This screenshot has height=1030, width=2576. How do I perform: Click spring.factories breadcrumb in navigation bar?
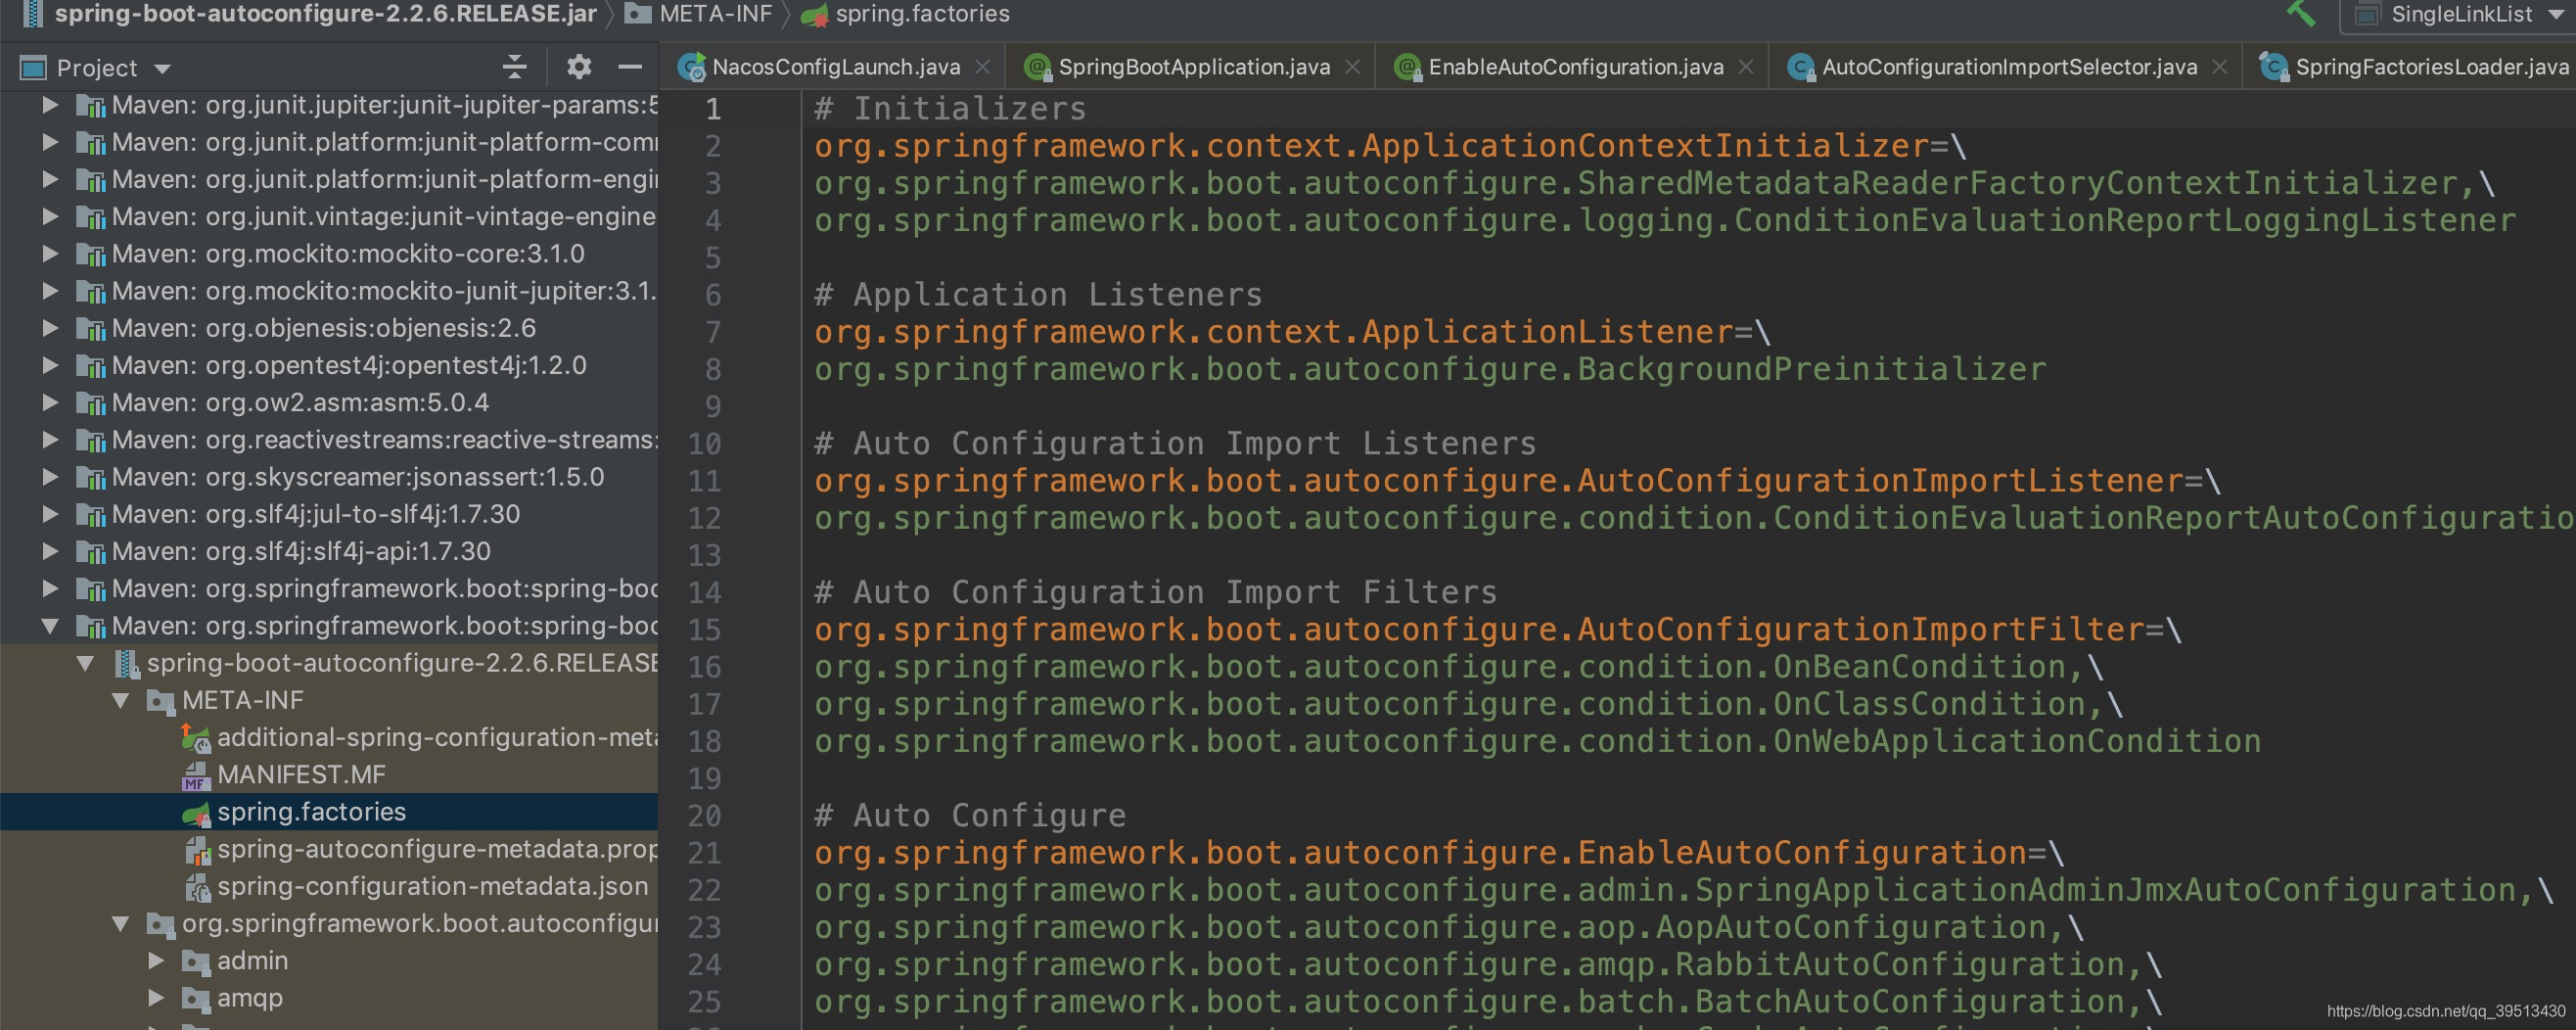click(905, 14)
